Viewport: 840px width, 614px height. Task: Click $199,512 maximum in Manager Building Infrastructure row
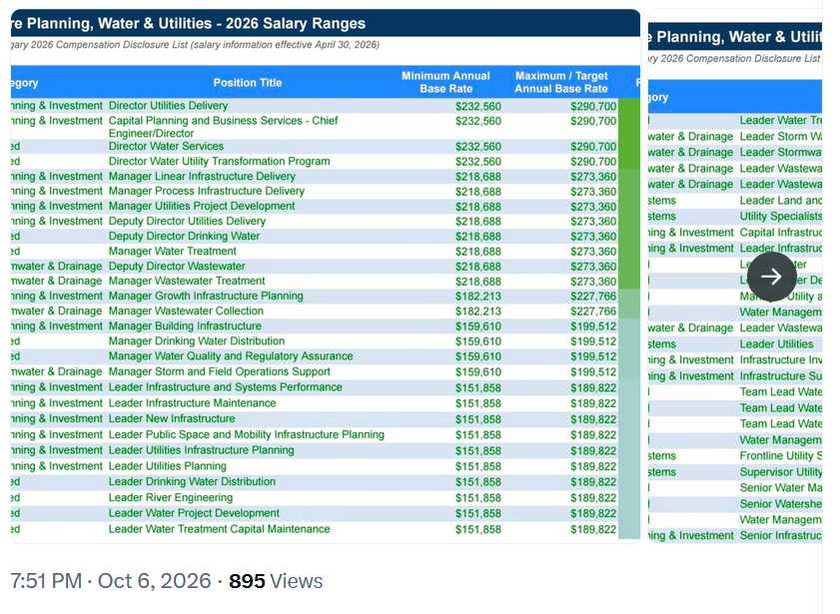pos(593,326)
